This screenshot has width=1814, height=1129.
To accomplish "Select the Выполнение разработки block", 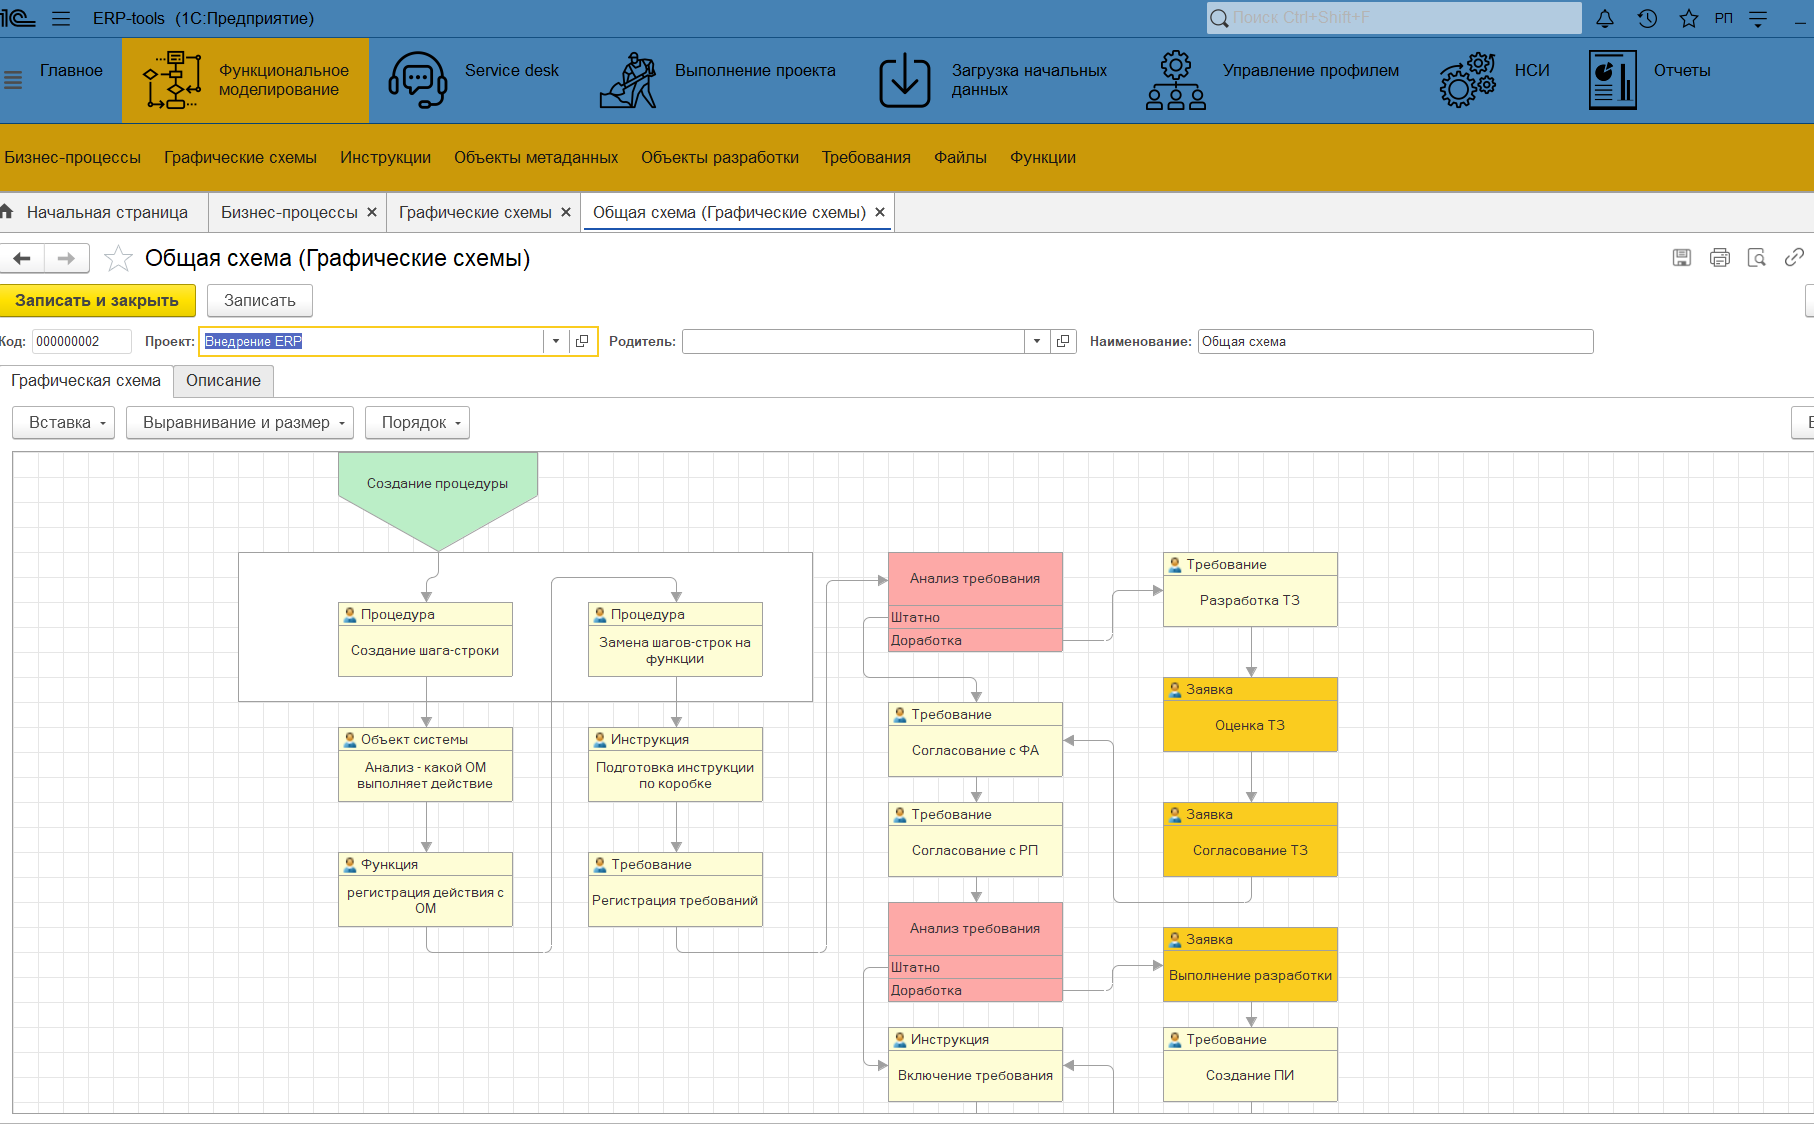I will pos(1250,964).
